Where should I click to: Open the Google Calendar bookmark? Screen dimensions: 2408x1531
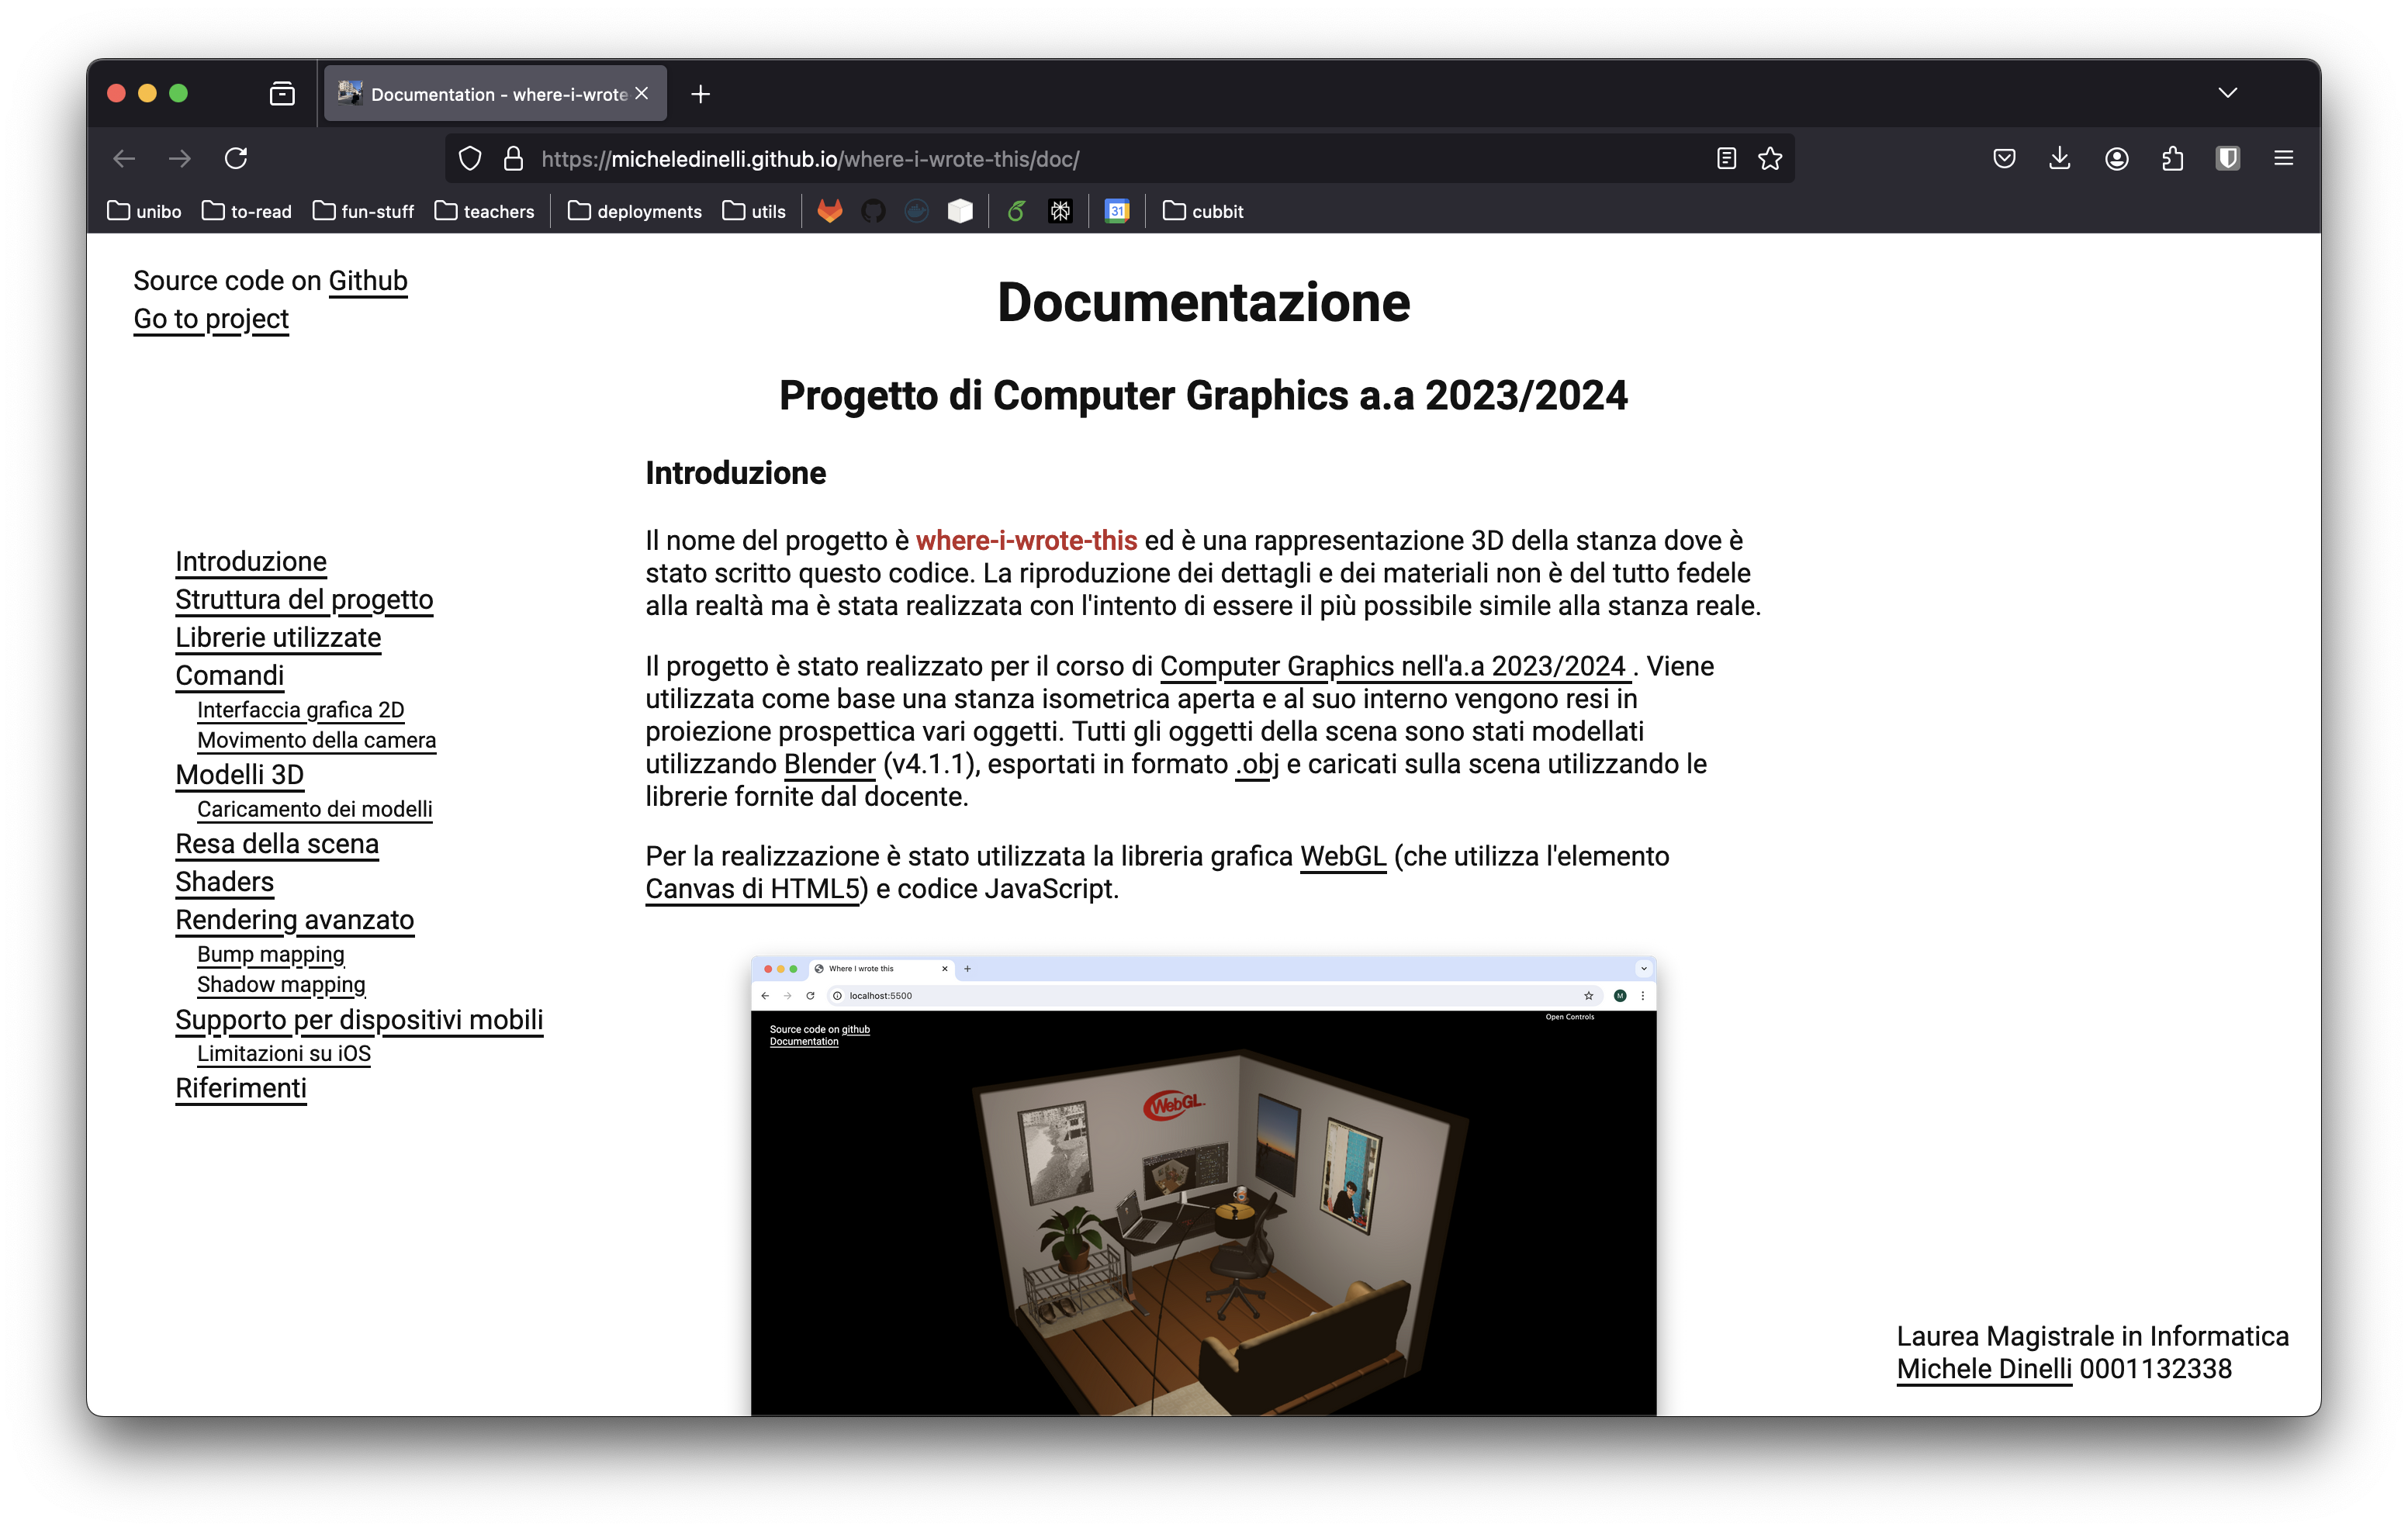tap(1117, 211)
